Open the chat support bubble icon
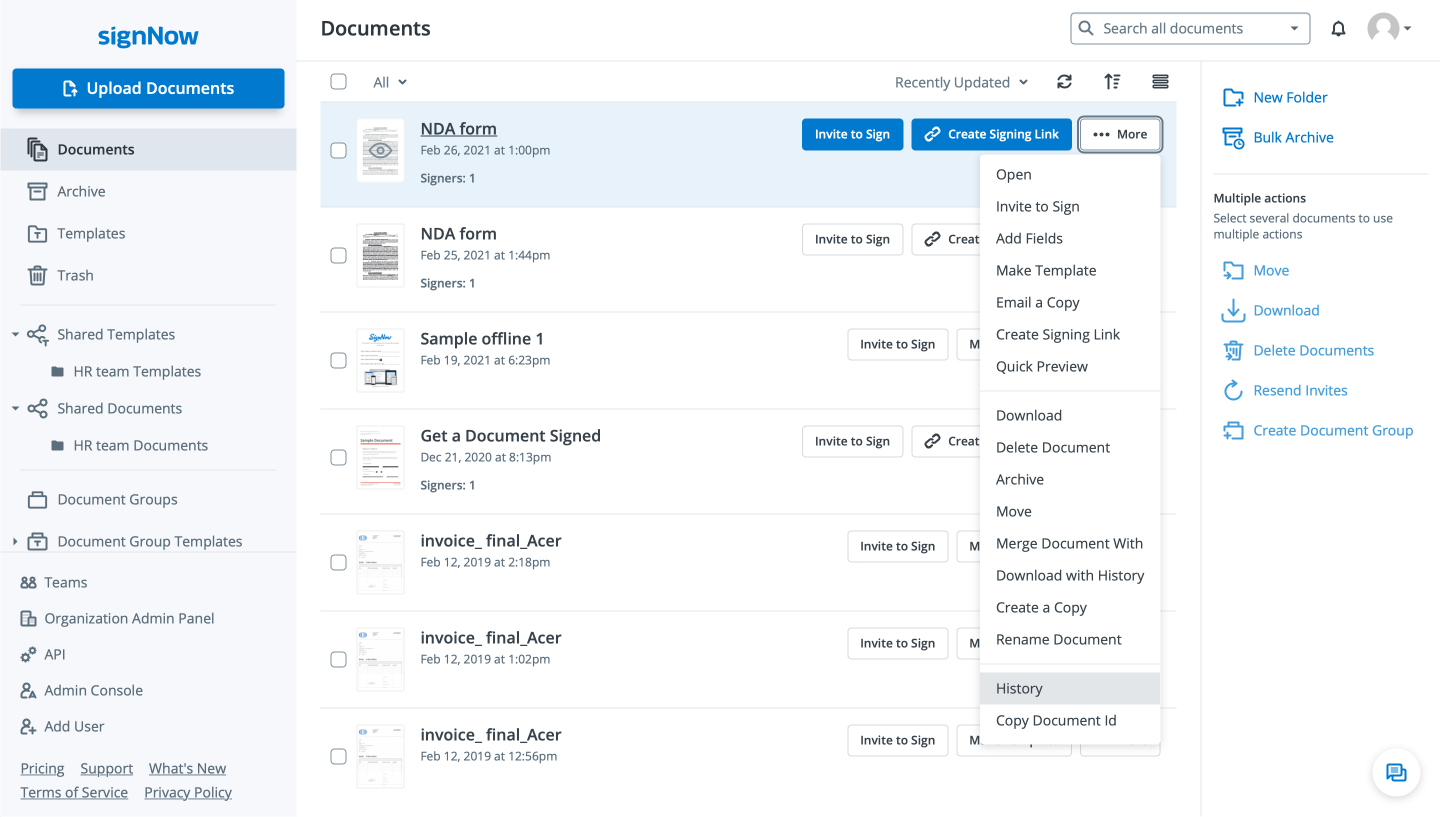Screen dimensions: 1440x817 tap(1396, 772)
